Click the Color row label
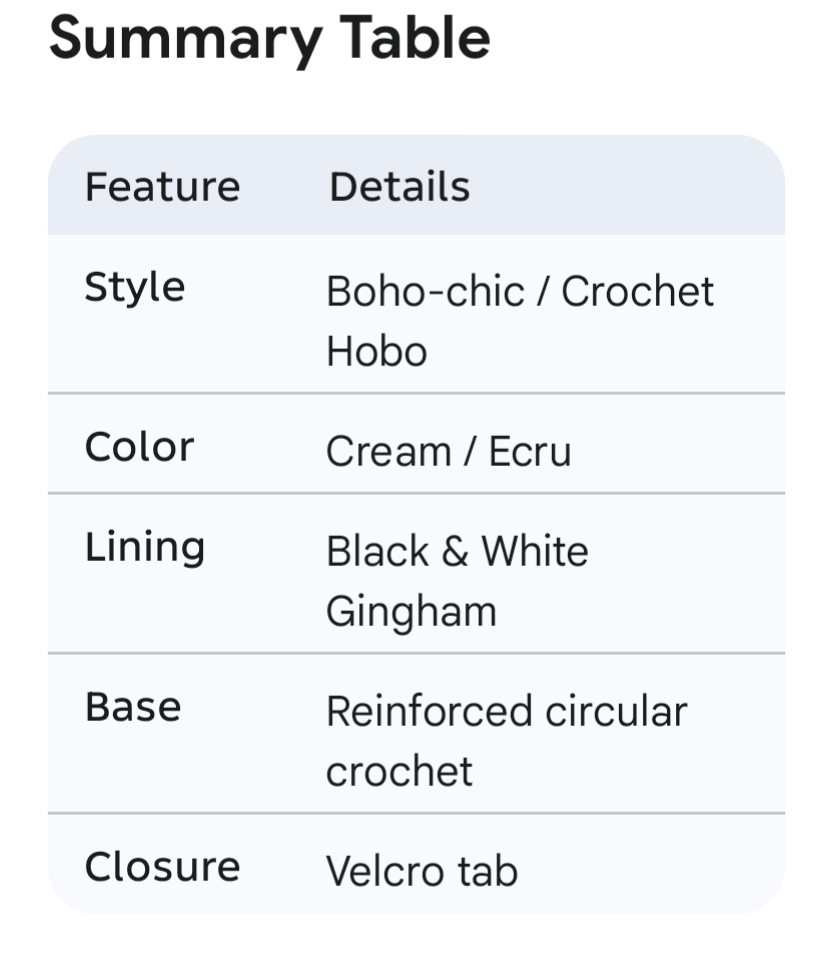 (x=139, y=447)
